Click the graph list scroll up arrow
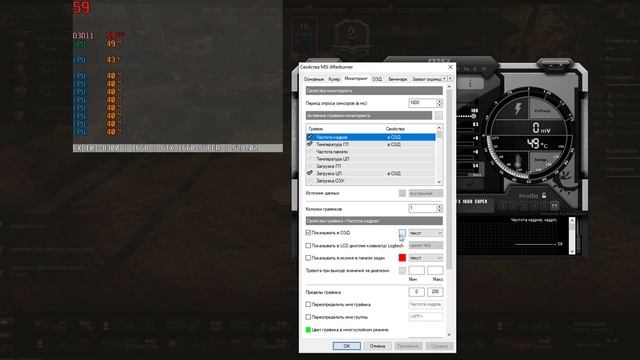Screen dimensions: 640x360 [x=439, y=128]
